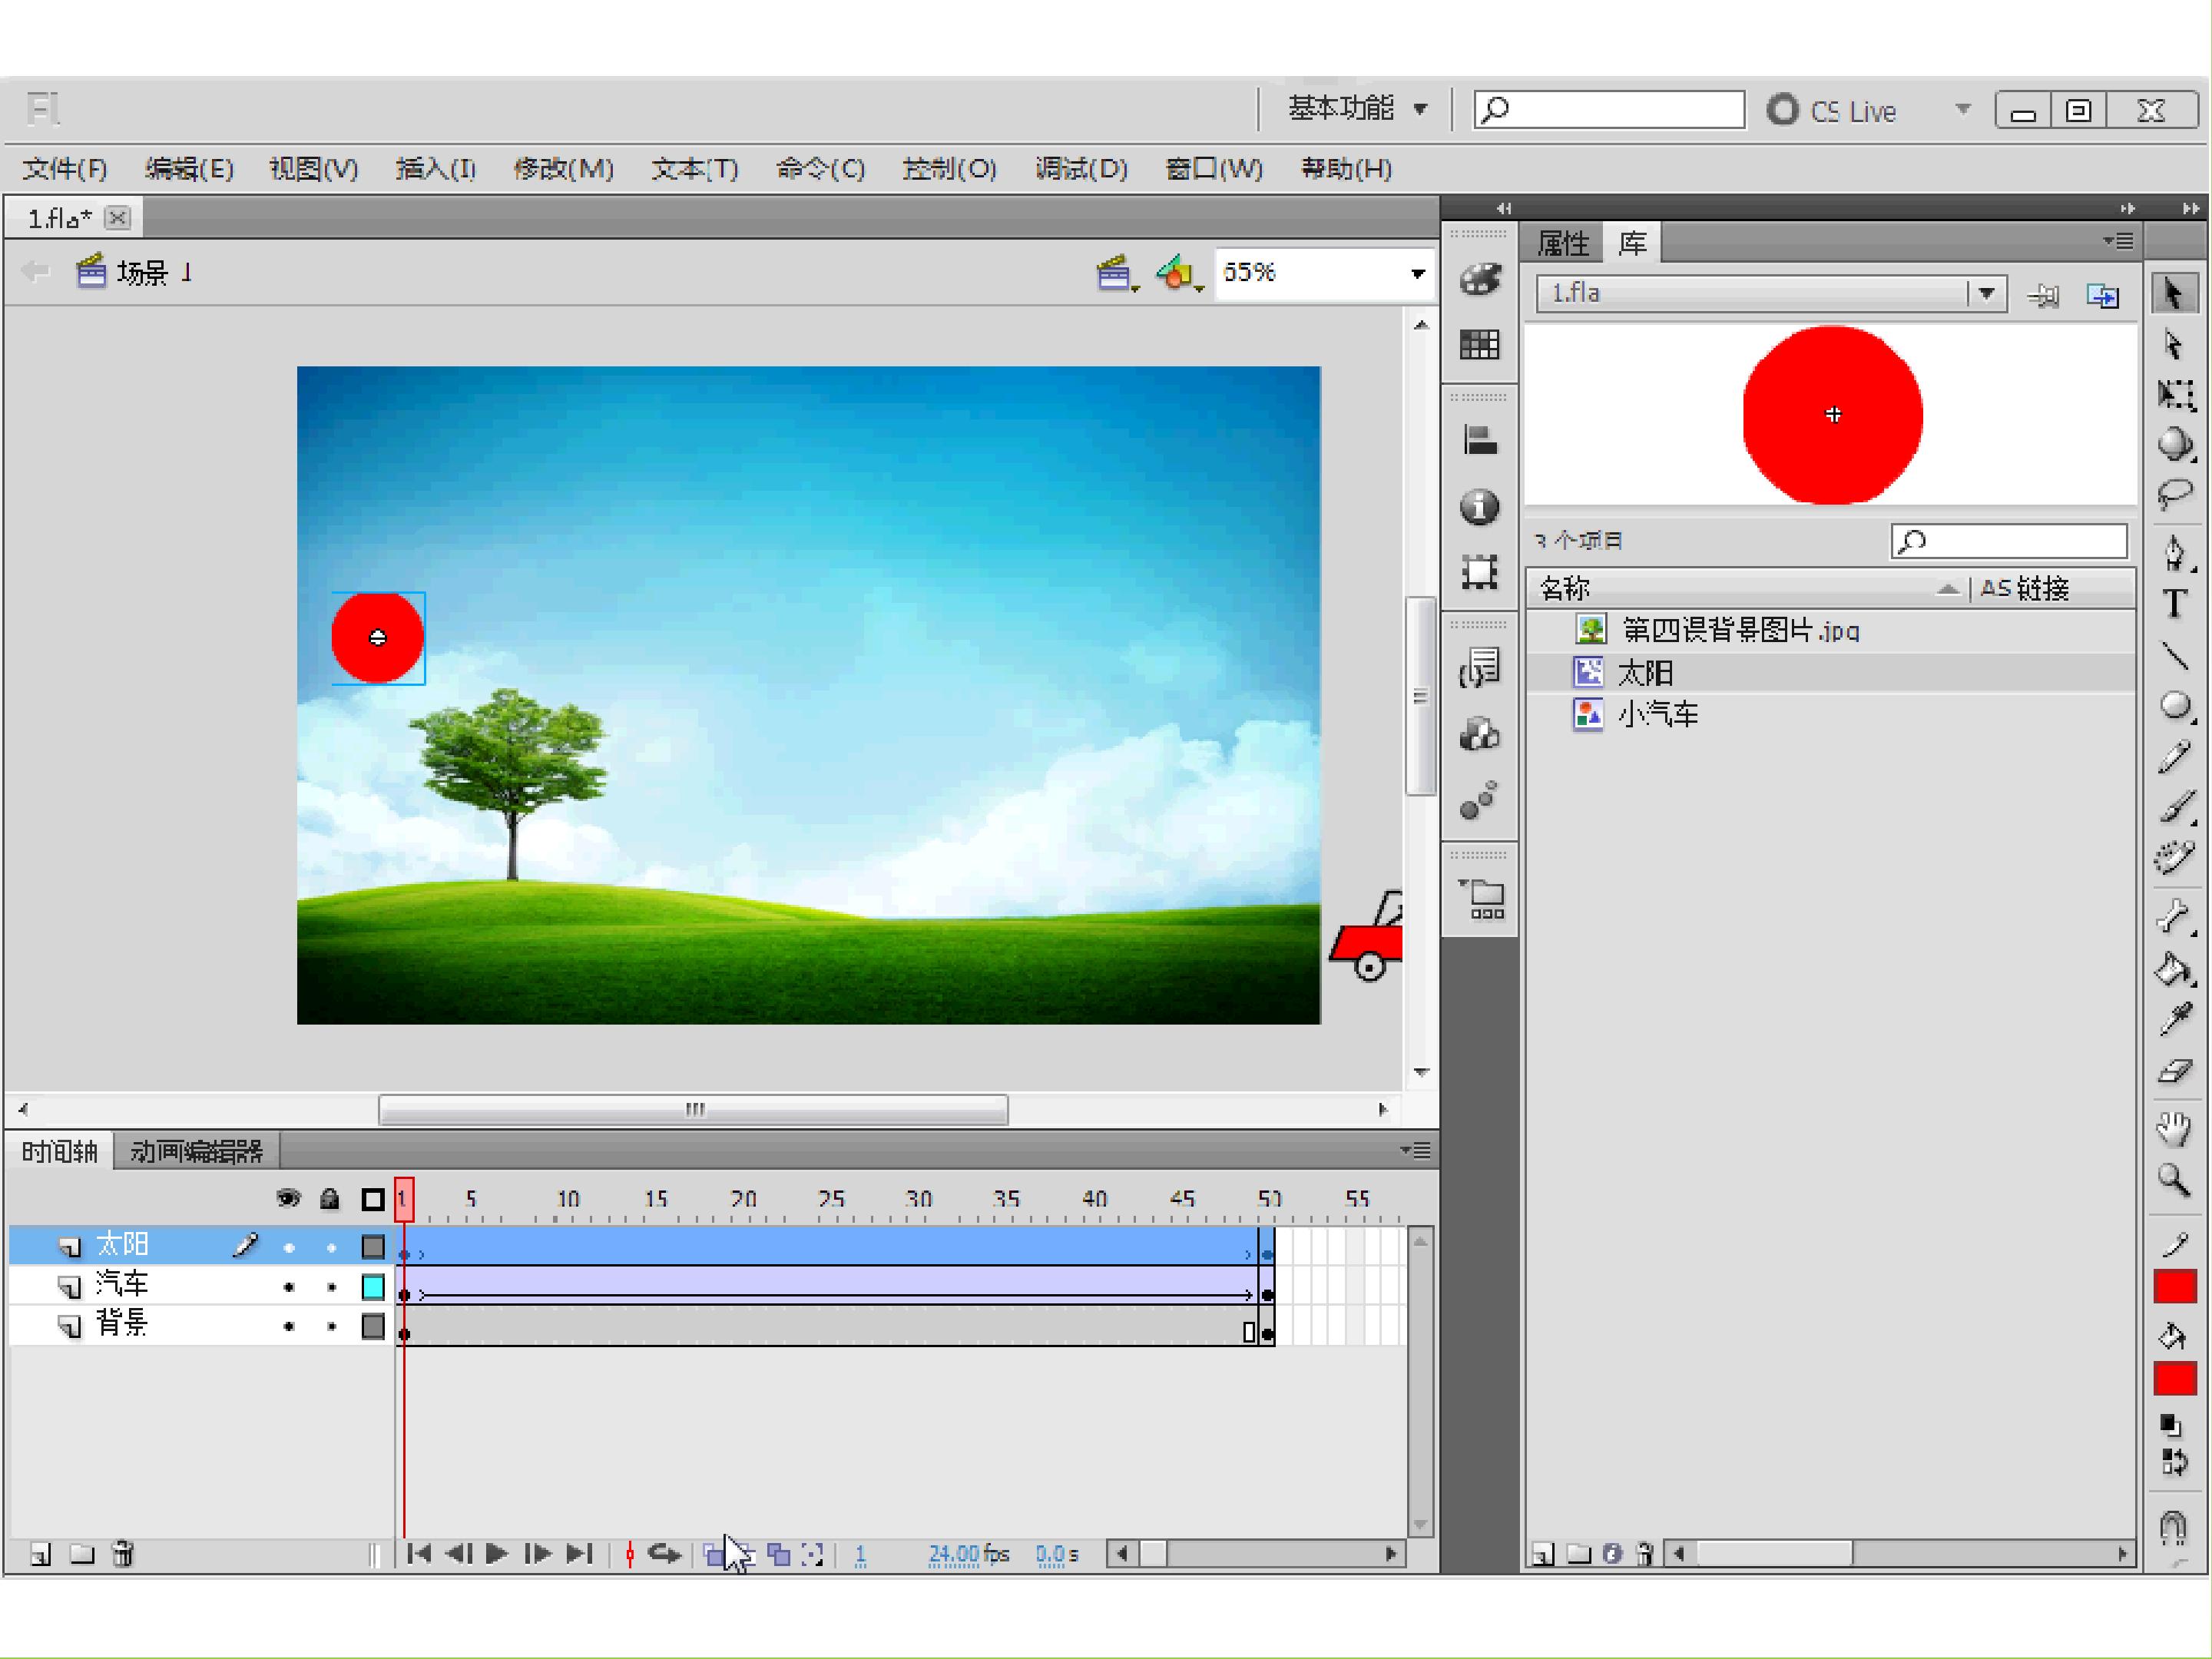2212x1659 pixels.
Task: Play the timeline animation
Action: [x=496, y=1554]
